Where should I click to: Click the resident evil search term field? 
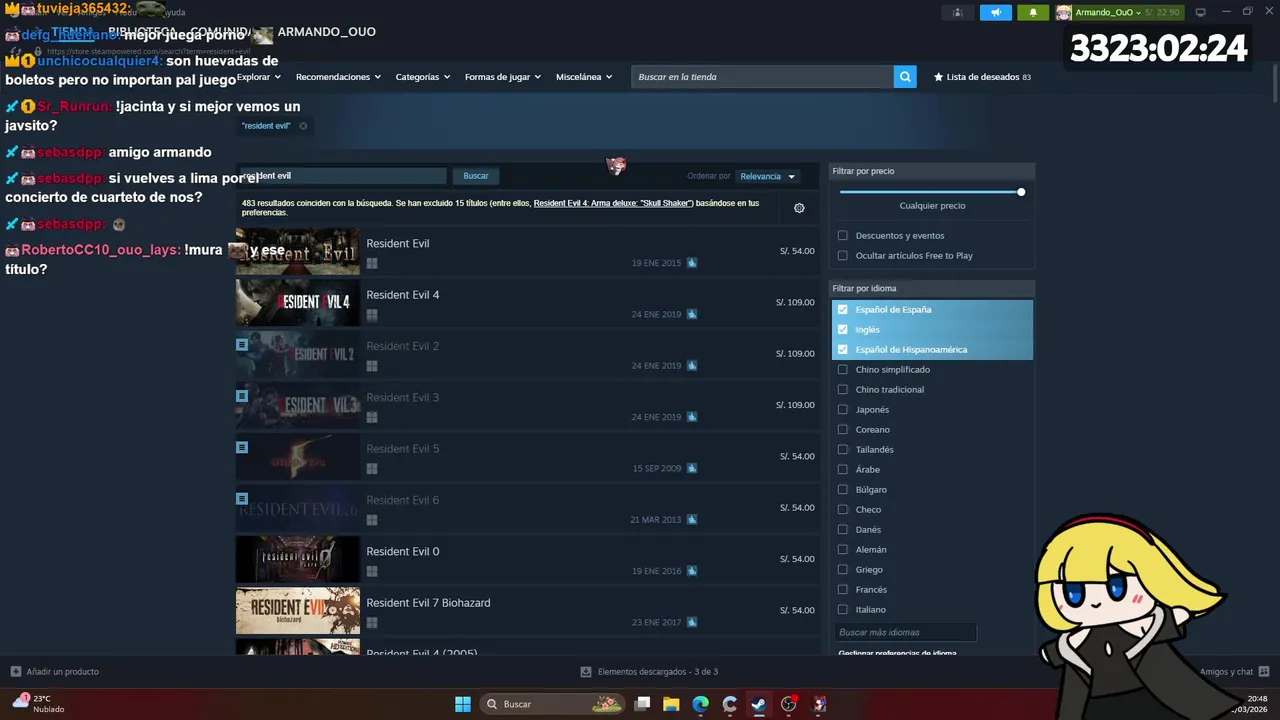coord(342,176)
